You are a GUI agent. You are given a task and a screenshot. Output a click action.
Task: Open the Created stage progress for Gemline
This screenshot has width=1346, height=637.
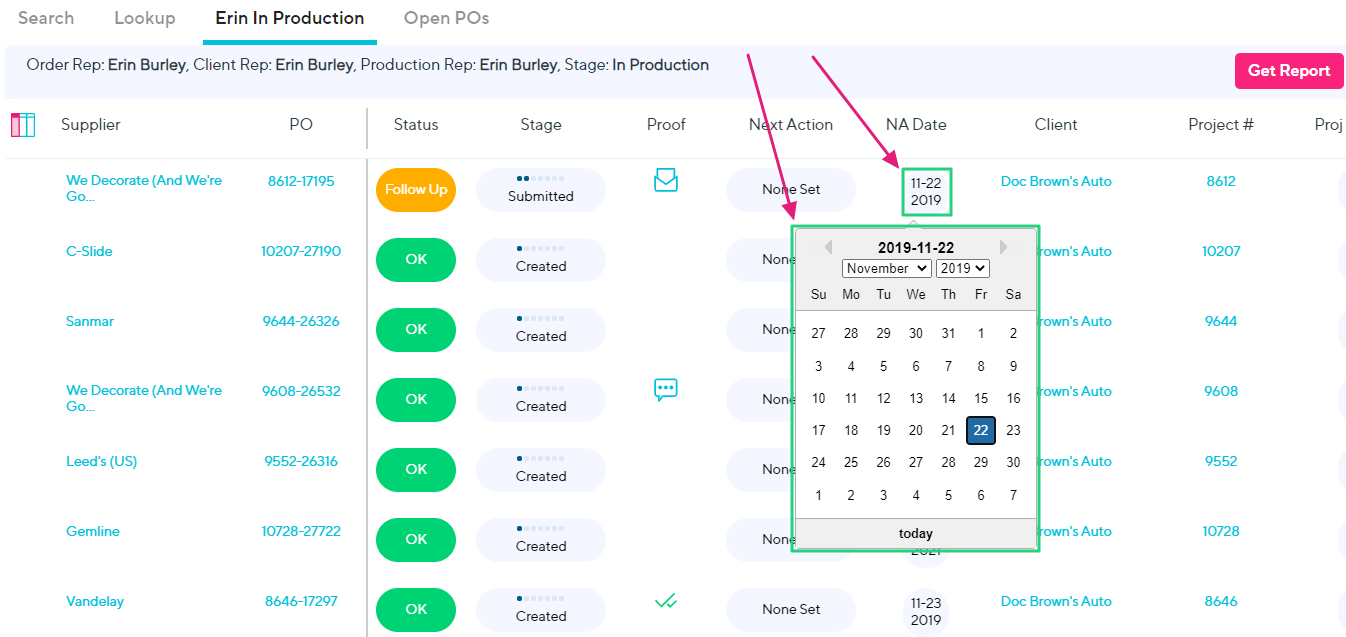pos(541,540)
